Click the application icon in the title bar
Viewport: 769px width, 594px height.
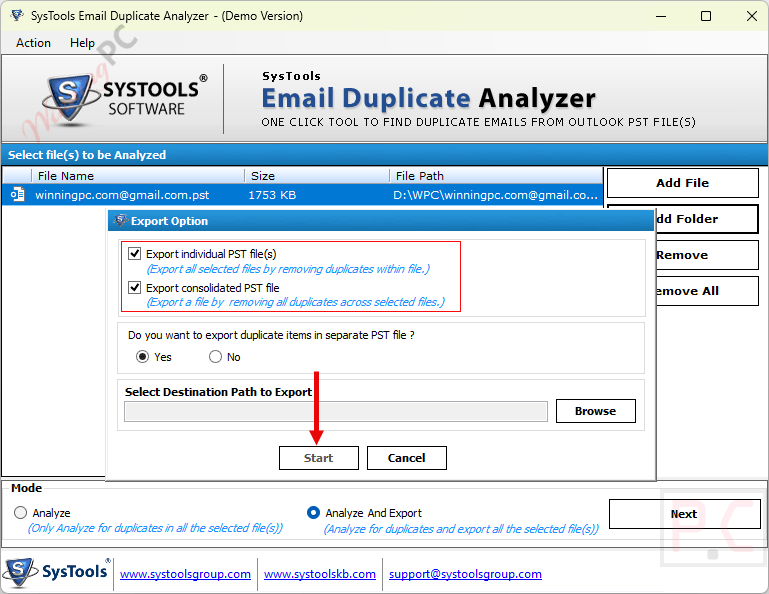(x=17, y=15)
